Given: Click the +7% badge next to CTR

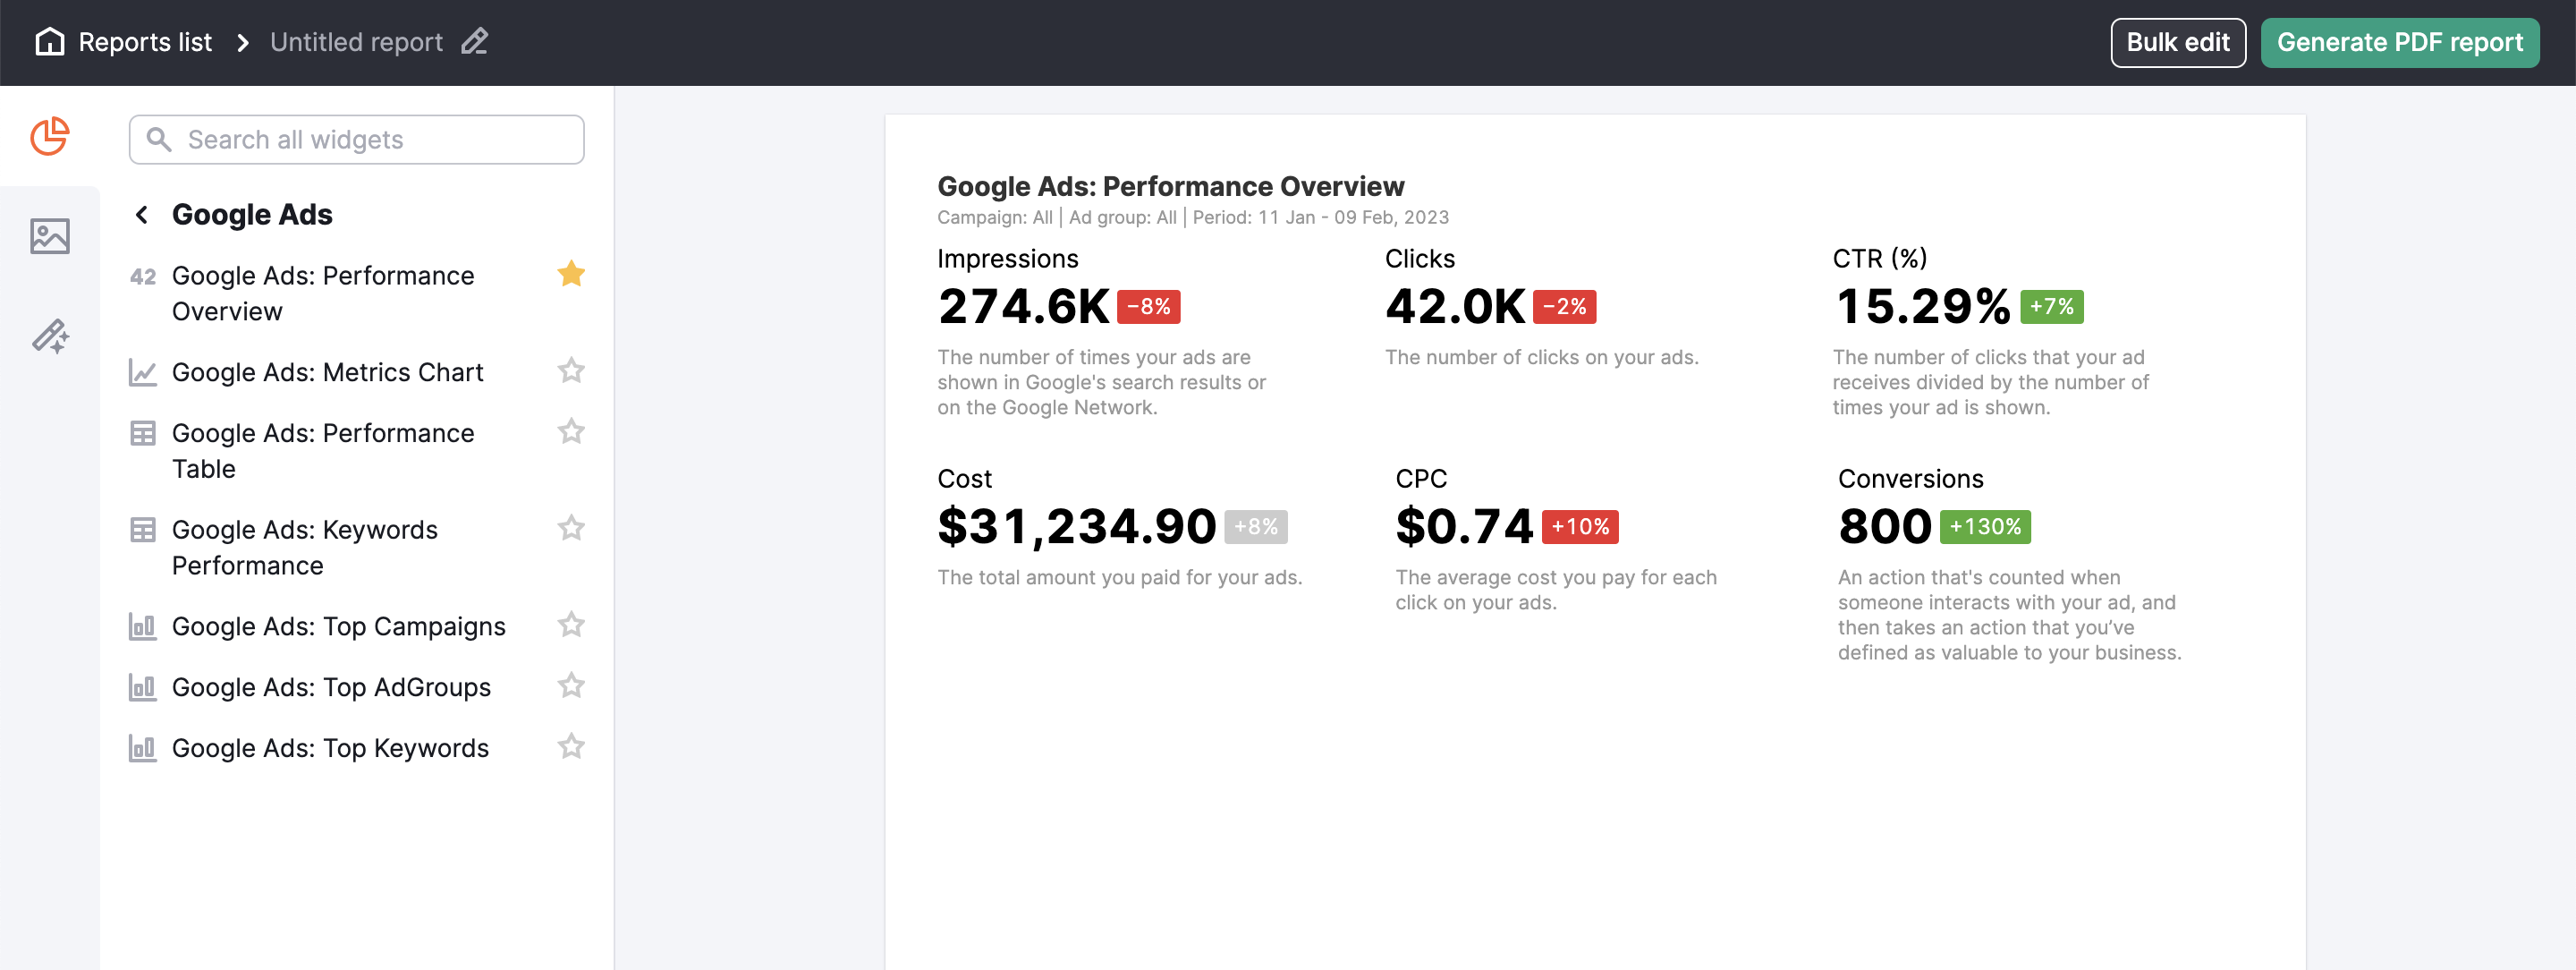Looking at the screenshot, I should click(x=2052, y=307).
